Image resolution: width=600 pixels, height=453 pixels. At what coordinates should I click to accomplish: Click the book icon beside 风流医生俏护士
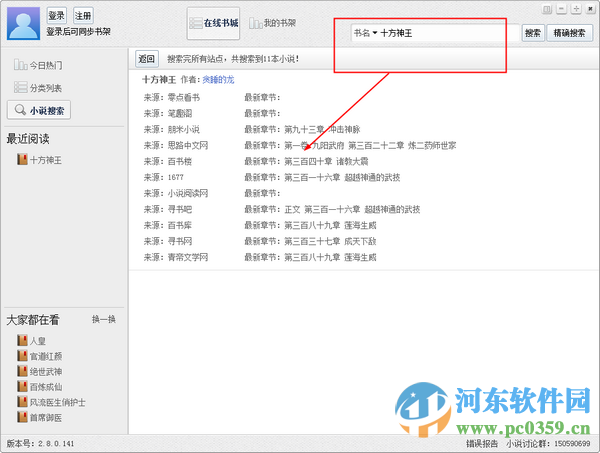pos(22,402)
